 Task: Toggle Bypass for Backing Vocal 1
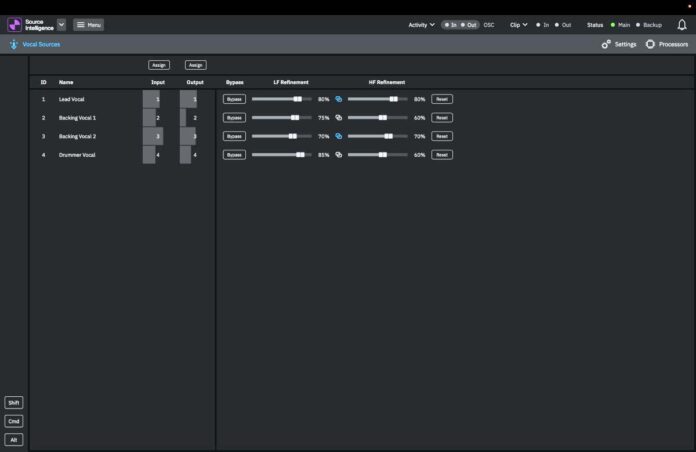(x=234, y=118)
